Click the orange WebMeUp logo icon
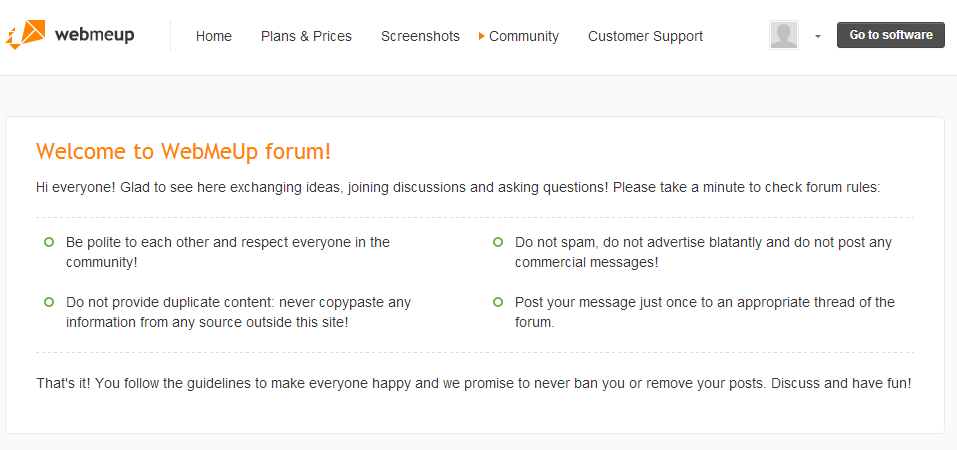The height and width of the screenshot is (450, 957). pos(26,35)
